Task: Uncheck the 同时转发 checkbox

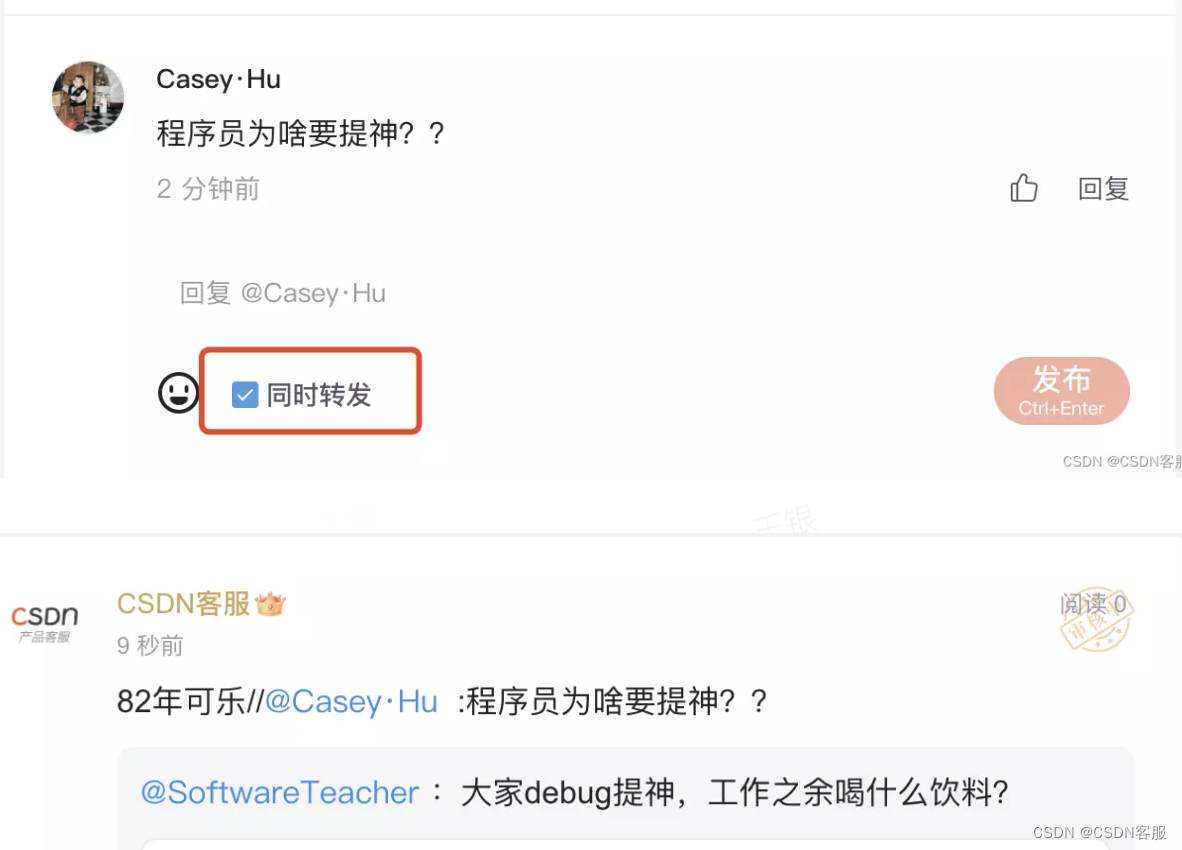Action: coord(245,394)
